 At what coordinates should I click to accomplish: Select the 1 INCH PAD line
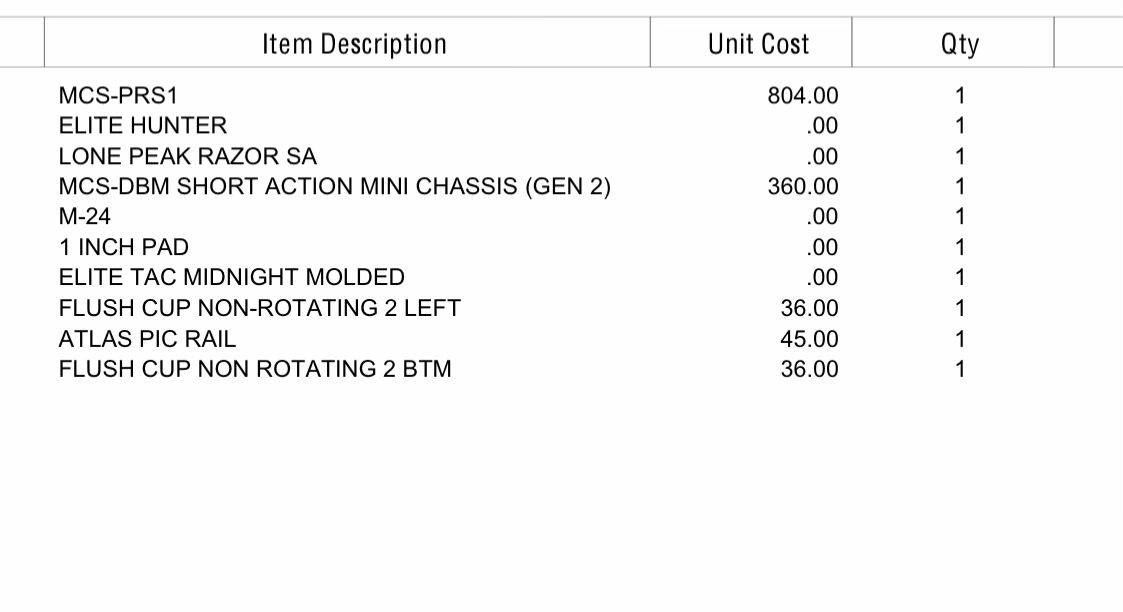coord(124,247)
